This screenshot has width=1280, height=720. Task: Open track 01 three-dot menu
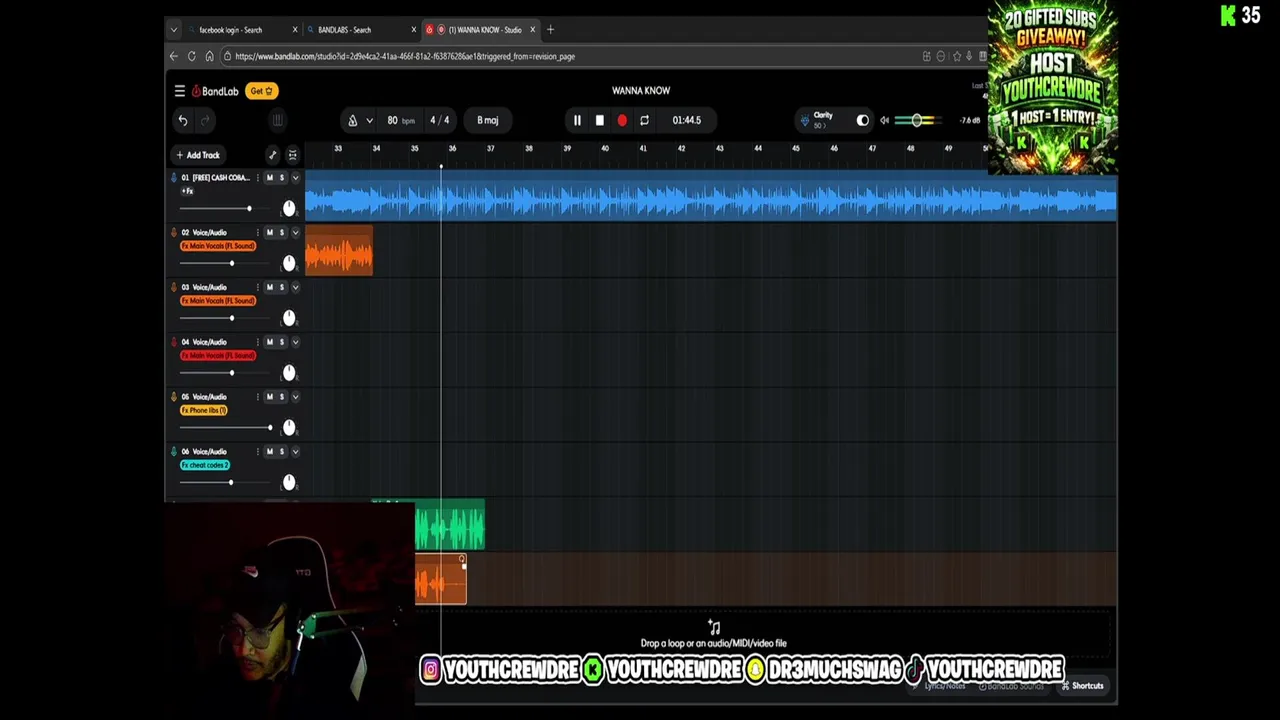tap(257, 178)
